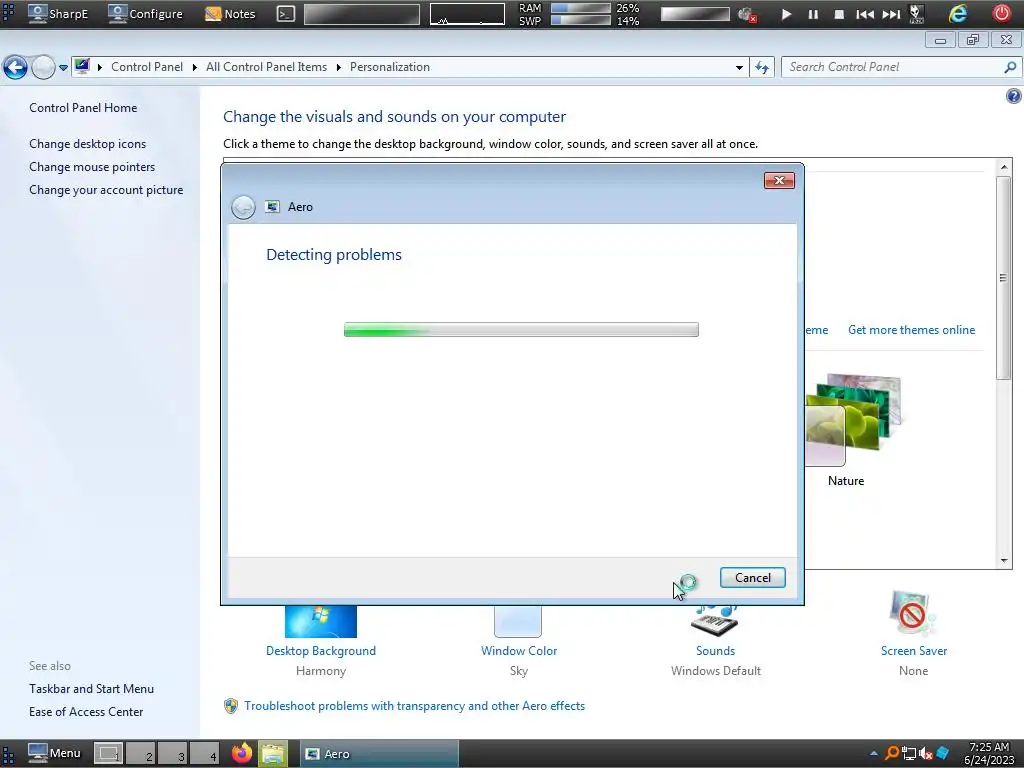Open Window Color settings
This screenshot has height=768, width=1024.
click(519, 650)
